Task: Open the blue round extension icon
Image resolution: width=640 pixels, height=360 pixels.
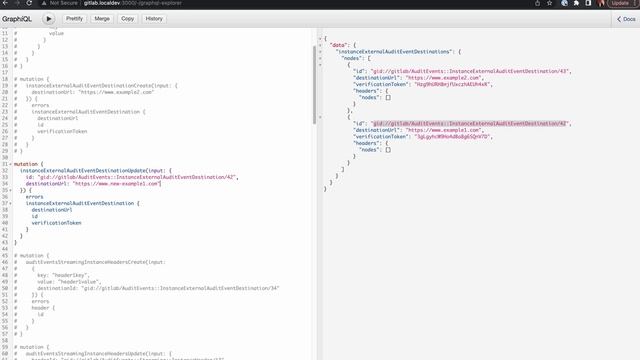Action: pos(564,3)
